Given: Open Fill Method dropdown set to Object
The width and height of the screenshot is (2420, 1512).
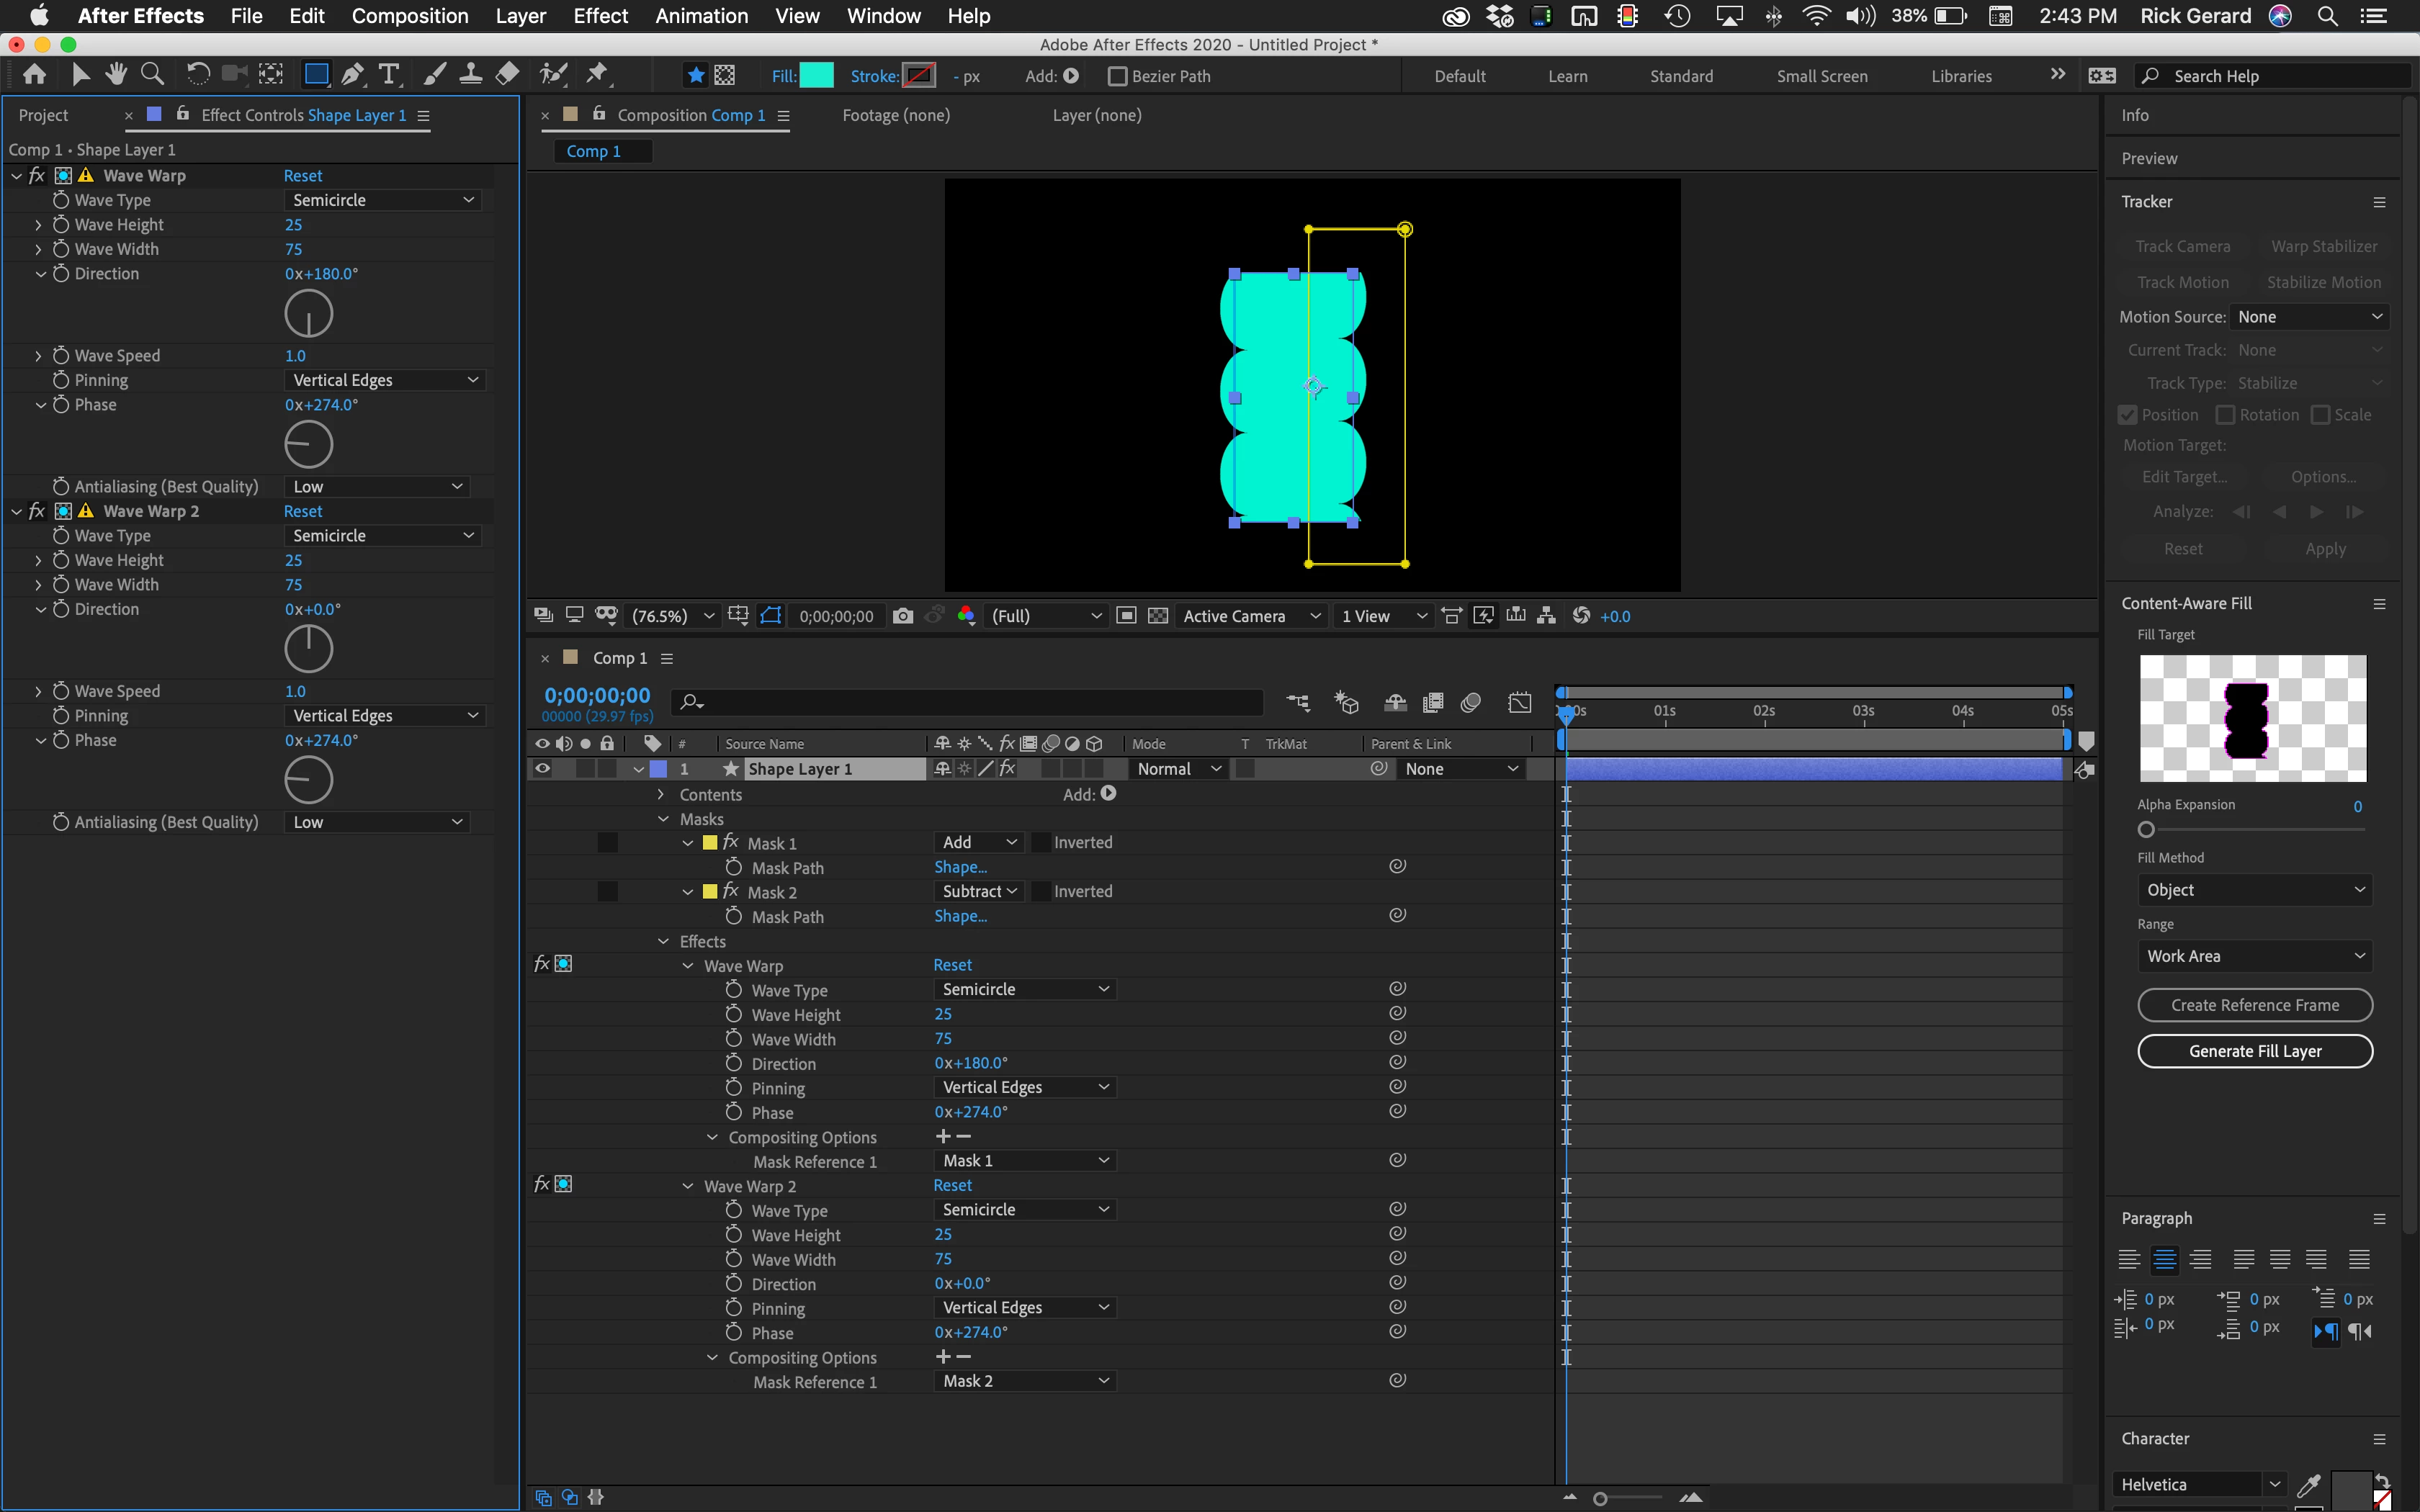Looking at the screenshot, I should [2254, 889].
